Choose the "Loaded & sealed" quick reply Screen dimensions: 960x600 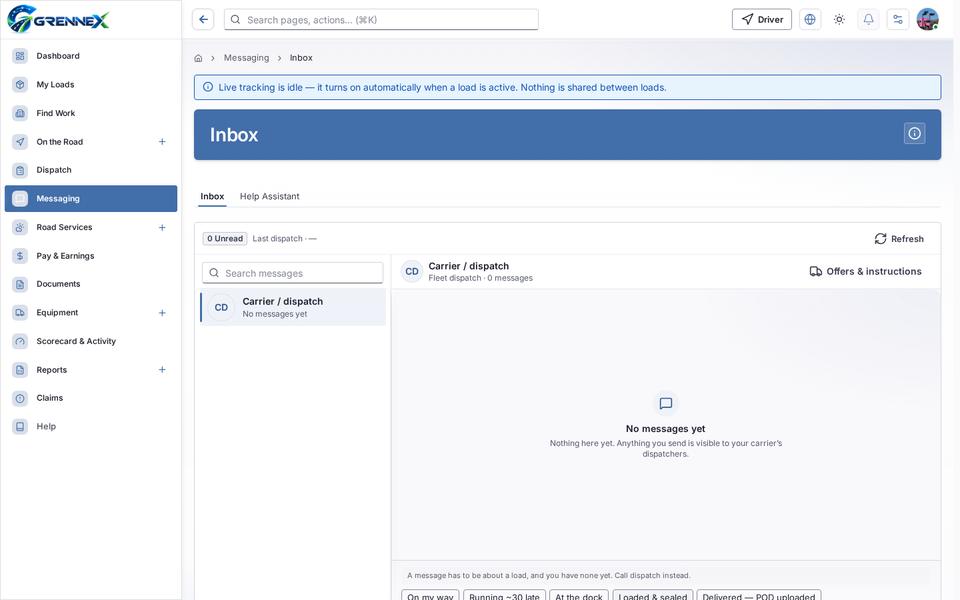[x=653, y=595]
